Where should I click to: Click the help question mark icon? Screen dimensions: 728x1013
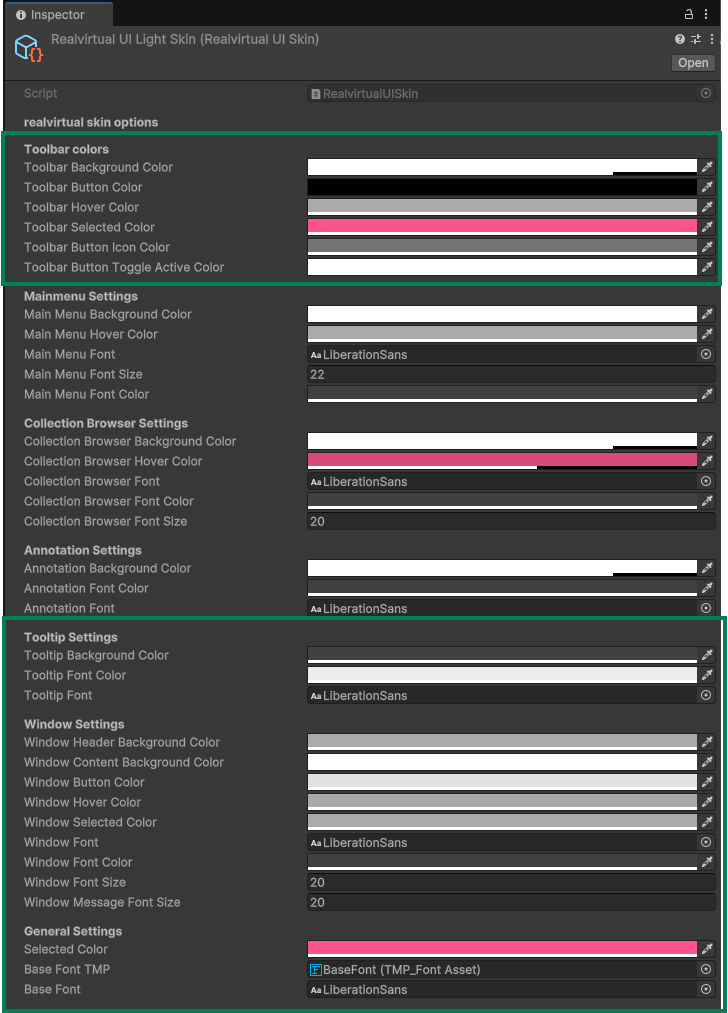click(x=680, y=39)
